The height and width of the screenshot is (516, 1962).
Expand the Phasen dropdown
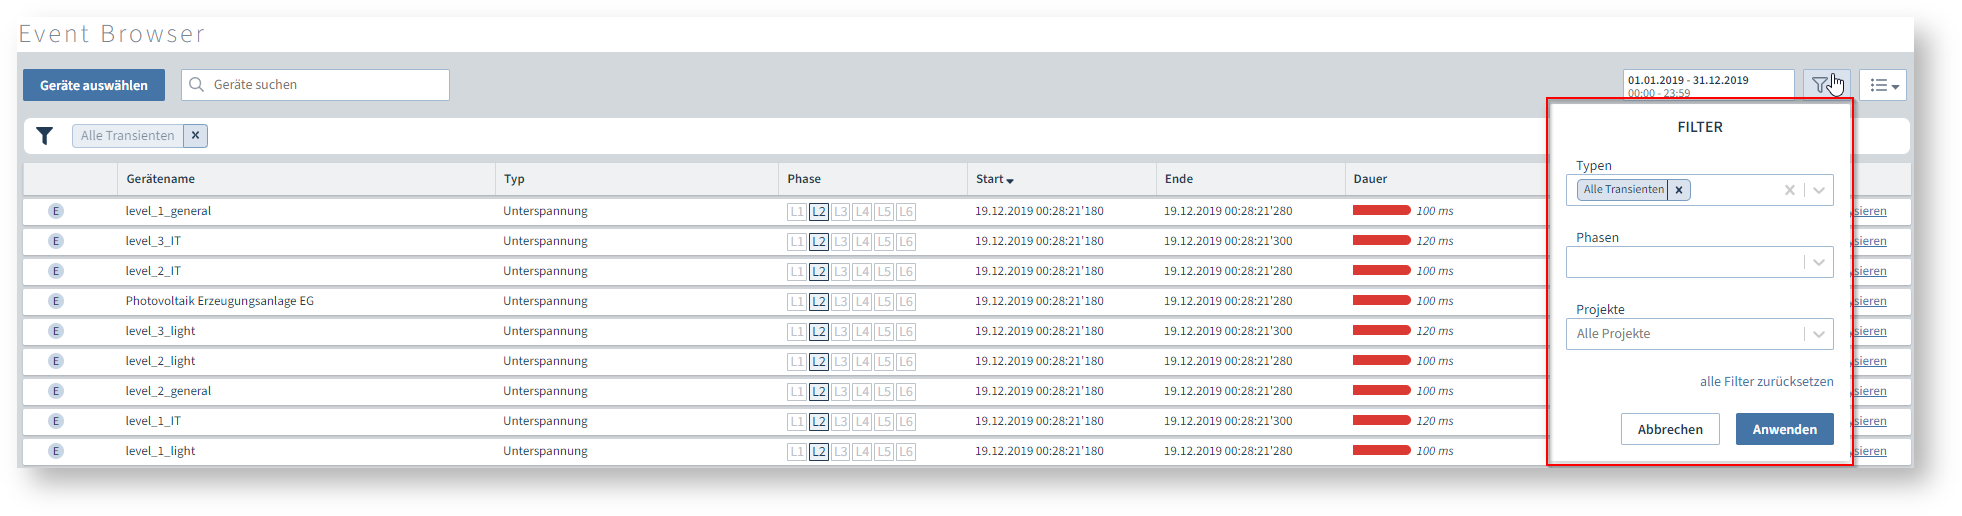[1818, 262]
